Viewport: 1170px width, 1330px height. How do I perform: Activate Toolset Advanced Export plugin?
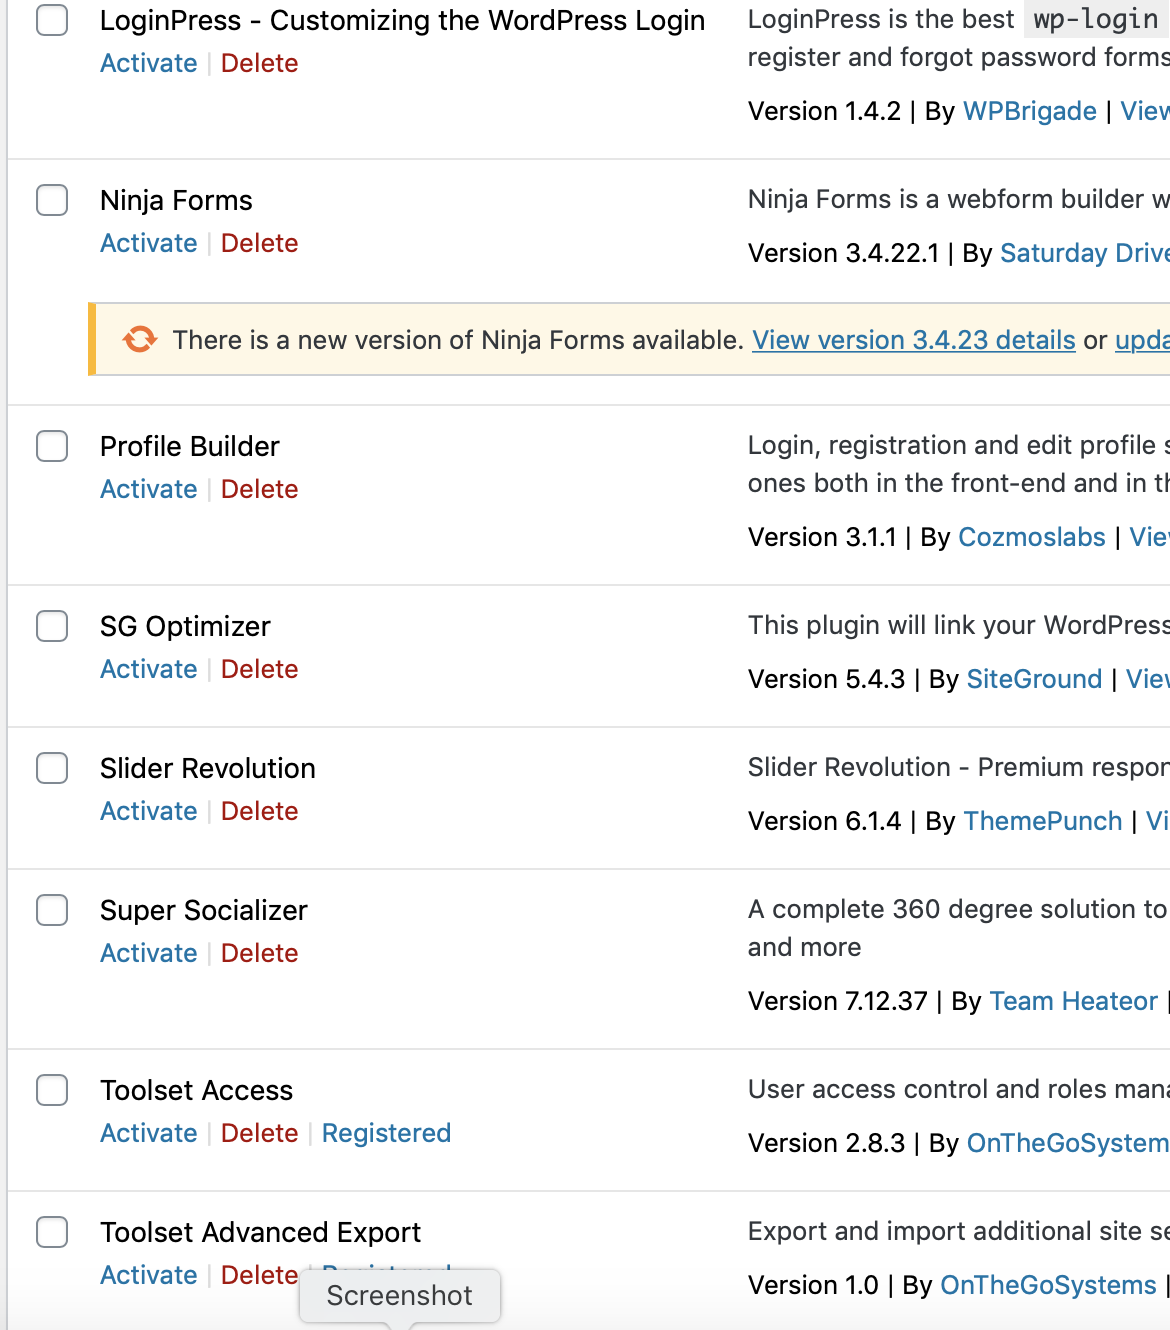149,1275
